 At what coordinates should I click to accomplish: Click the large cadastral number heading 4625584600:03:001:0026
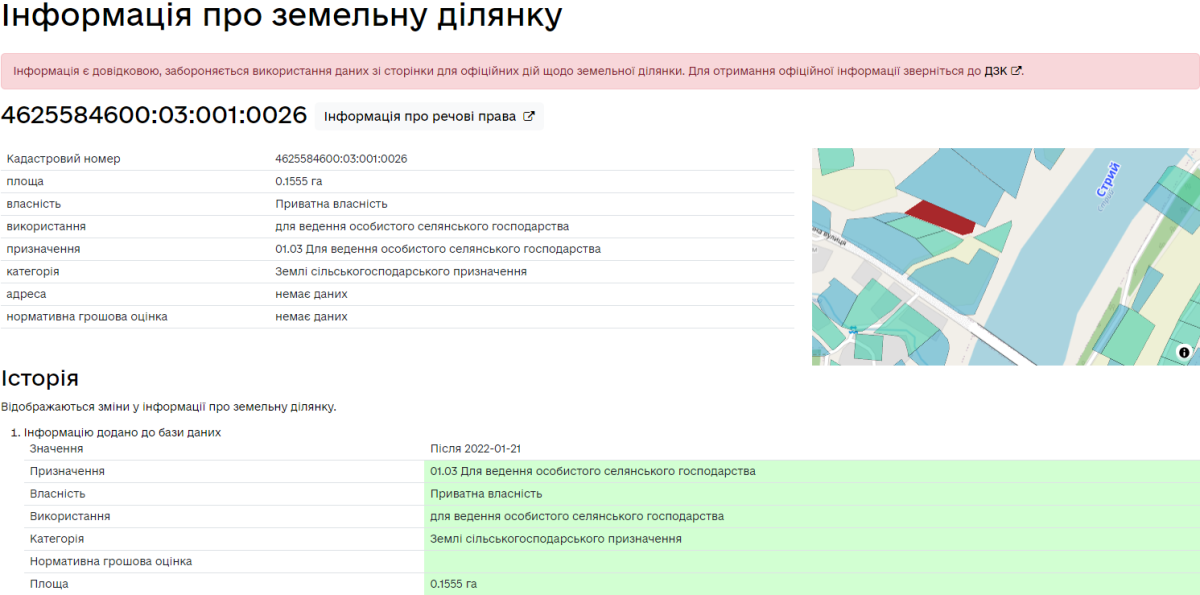click(154, 115)
